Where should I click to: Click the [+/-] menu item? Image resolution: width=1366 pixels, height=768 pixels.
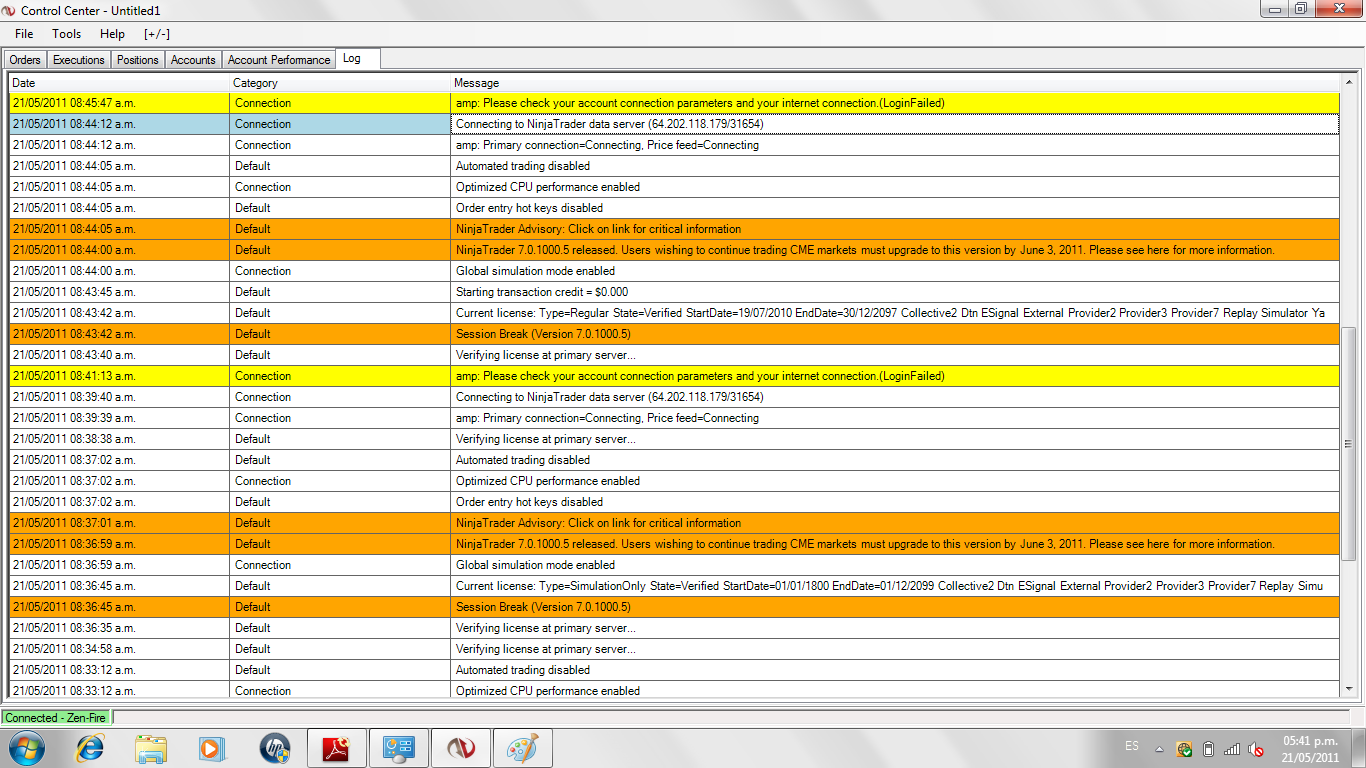click(x=157, y=34)
